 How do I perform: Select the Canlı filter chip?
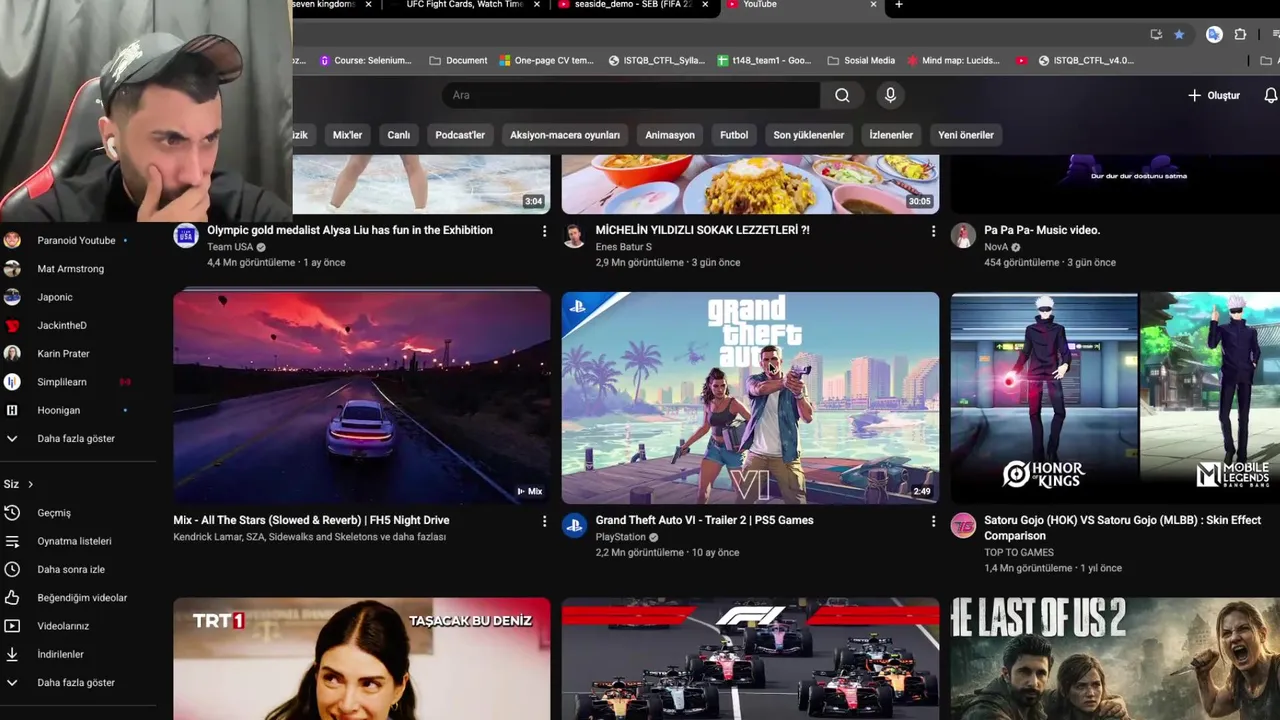click(399, 135)
